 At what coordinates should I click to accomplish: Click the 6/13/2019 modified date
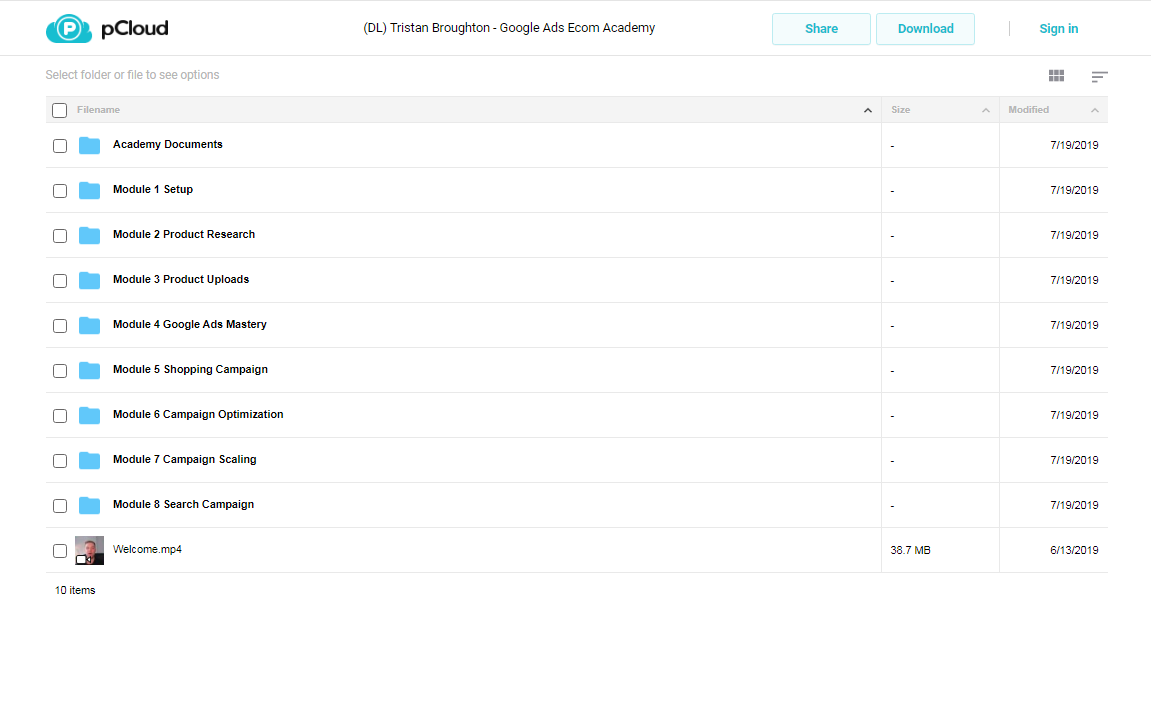1074,551
